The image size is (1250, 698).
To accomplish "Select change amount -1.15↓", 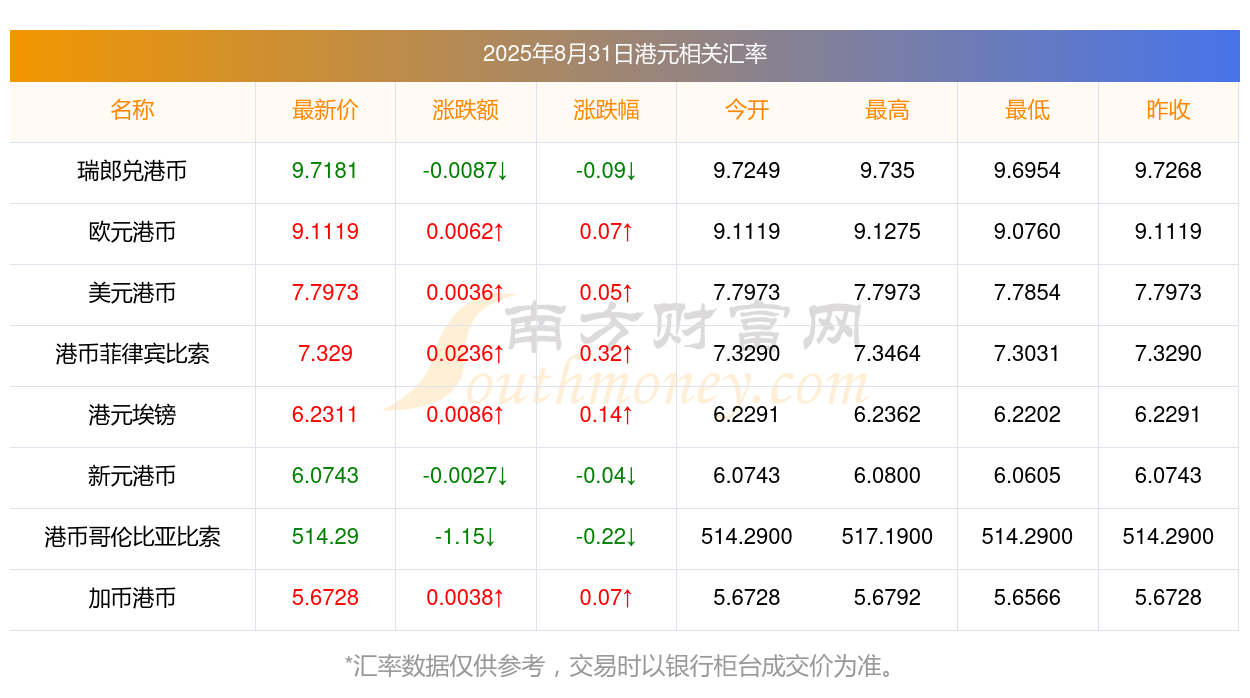I will coord(466,537).
